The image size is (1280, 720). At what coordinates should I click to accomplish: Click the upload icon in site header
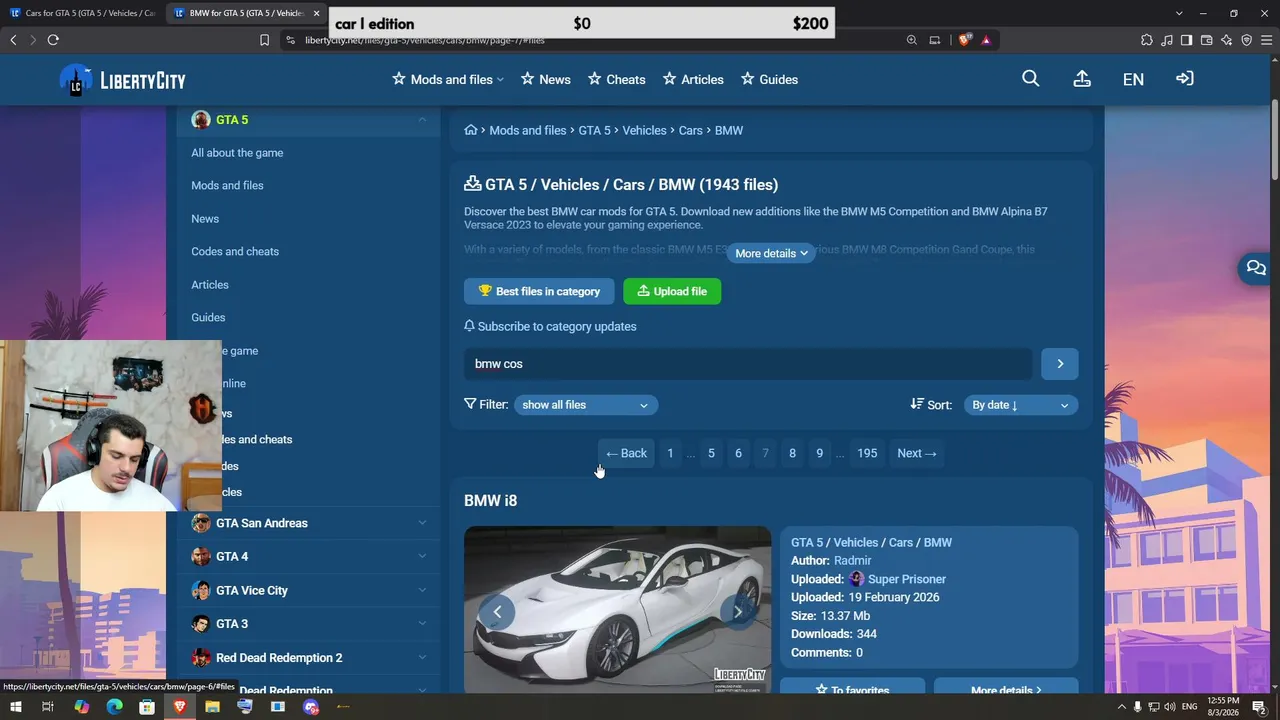pos(1082,79)
